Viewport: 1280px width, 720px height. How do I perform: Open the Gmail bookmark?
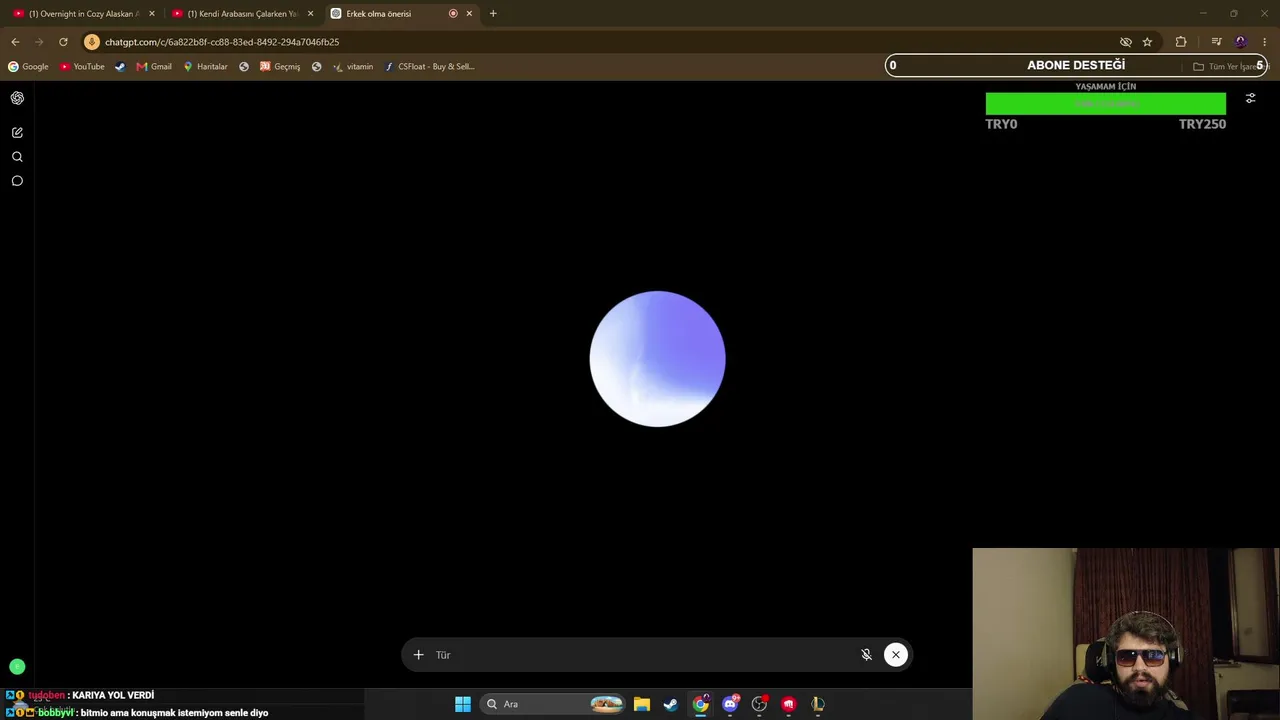point(154,67)
